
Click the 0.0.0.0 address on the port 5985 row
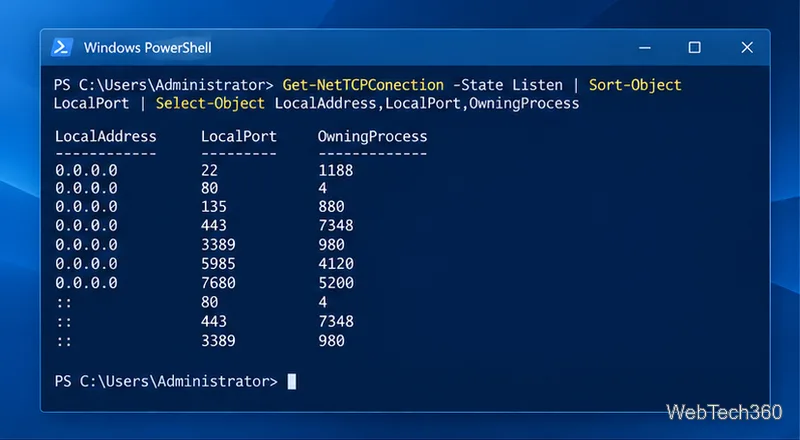pyautogui.click(x=86, y=264)
